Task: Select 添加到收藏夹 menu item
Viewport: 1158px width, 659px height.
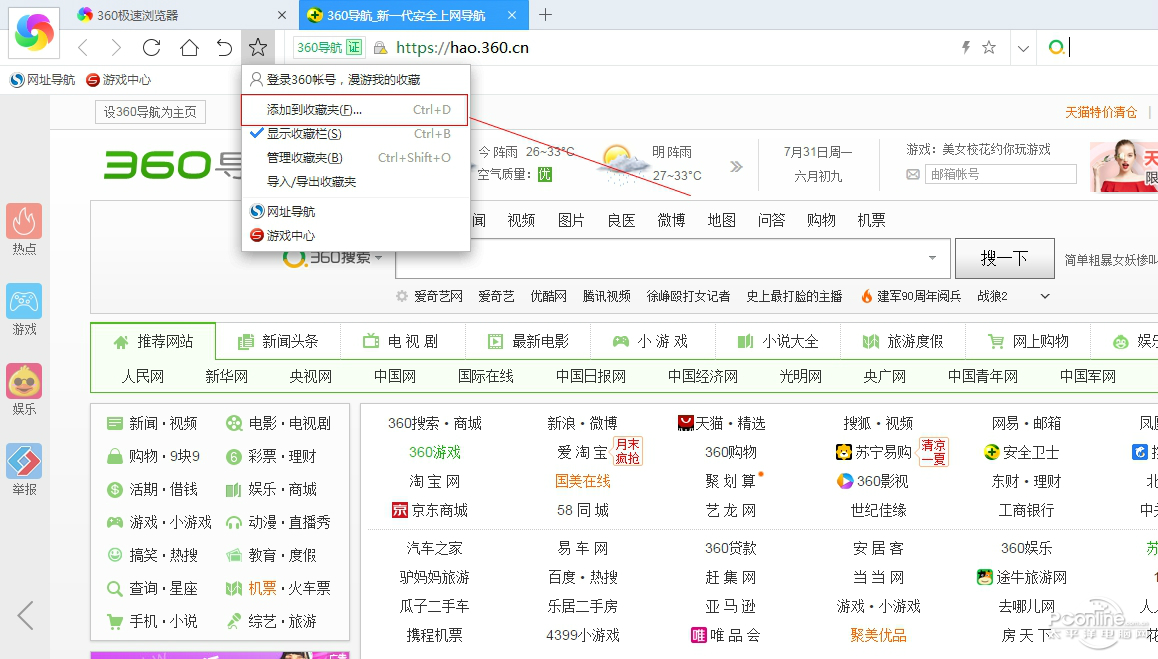Action: coord(354,110)
